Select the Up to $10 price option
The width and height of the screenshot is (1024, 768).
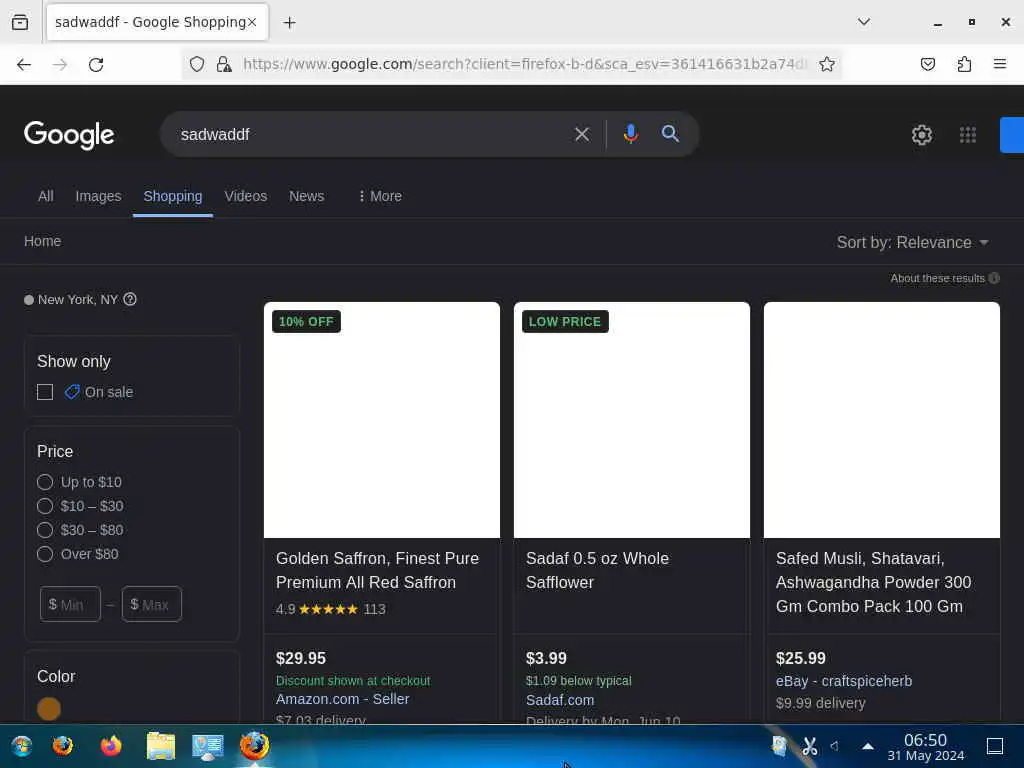point(45,482)
